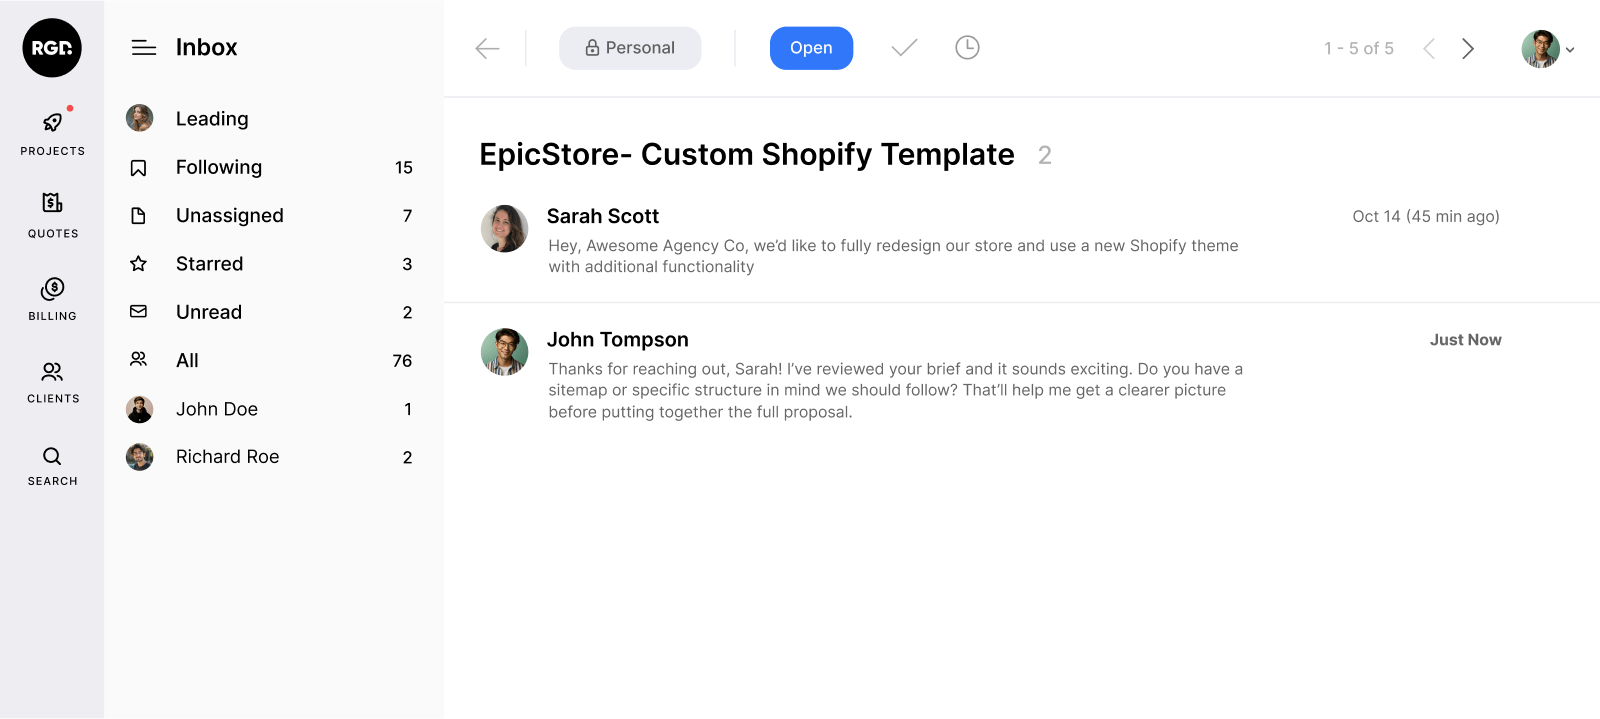Go to Billing icon
Screen dimensions: 1600x719
pos(52,288)
